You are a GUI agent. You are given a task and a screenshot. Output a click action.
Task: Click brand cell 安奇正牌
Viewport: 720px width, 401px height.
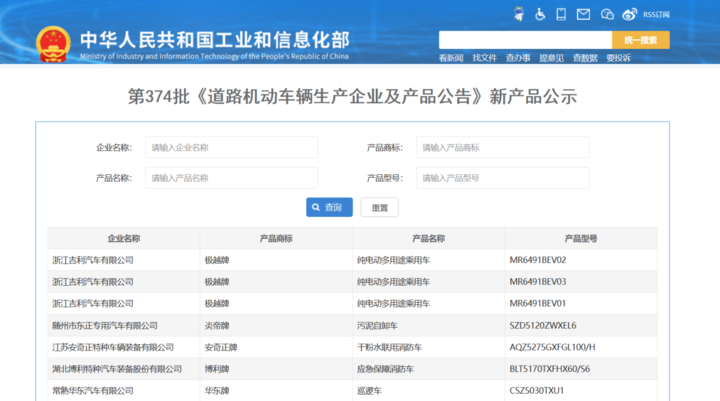[221, 347]
